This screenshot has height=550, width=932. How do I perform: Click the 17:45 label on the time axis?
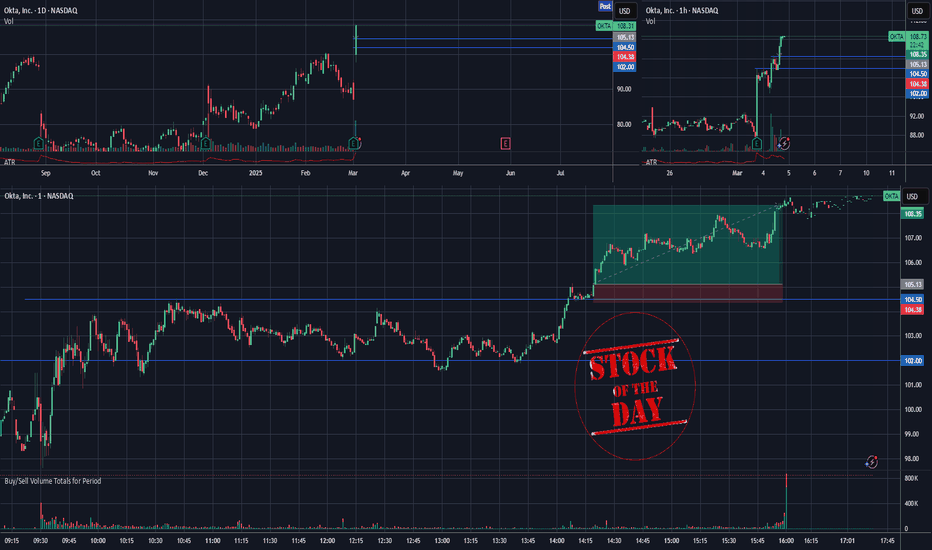pos(887,540)
